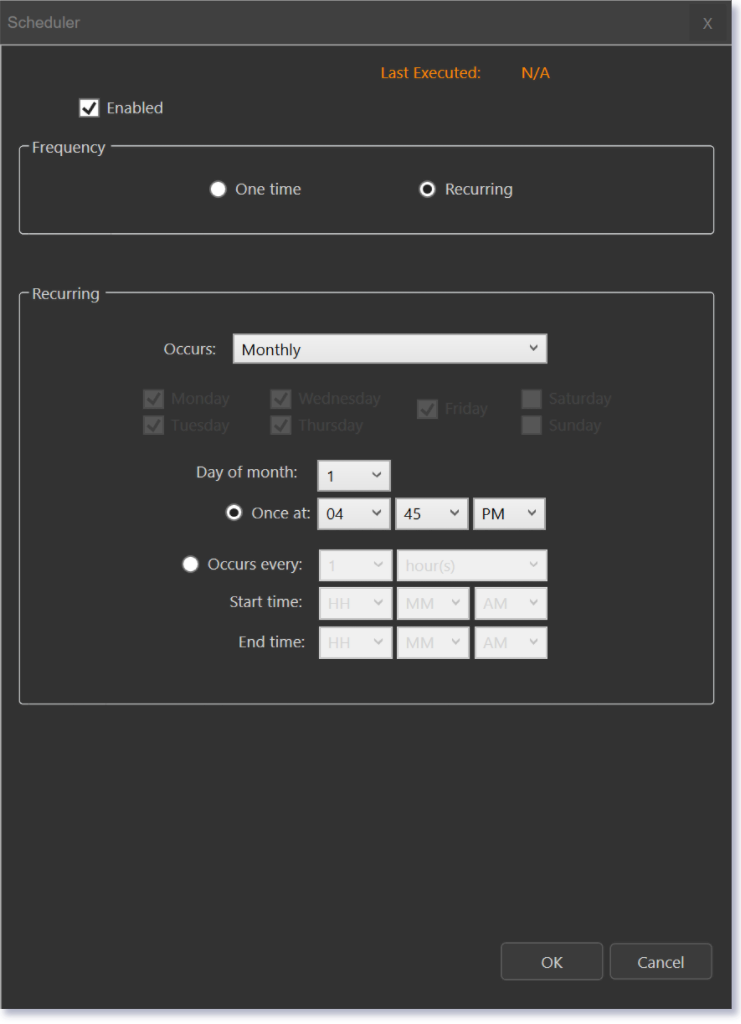Uncheck the Enabled checkbox

tap(89, 108)
